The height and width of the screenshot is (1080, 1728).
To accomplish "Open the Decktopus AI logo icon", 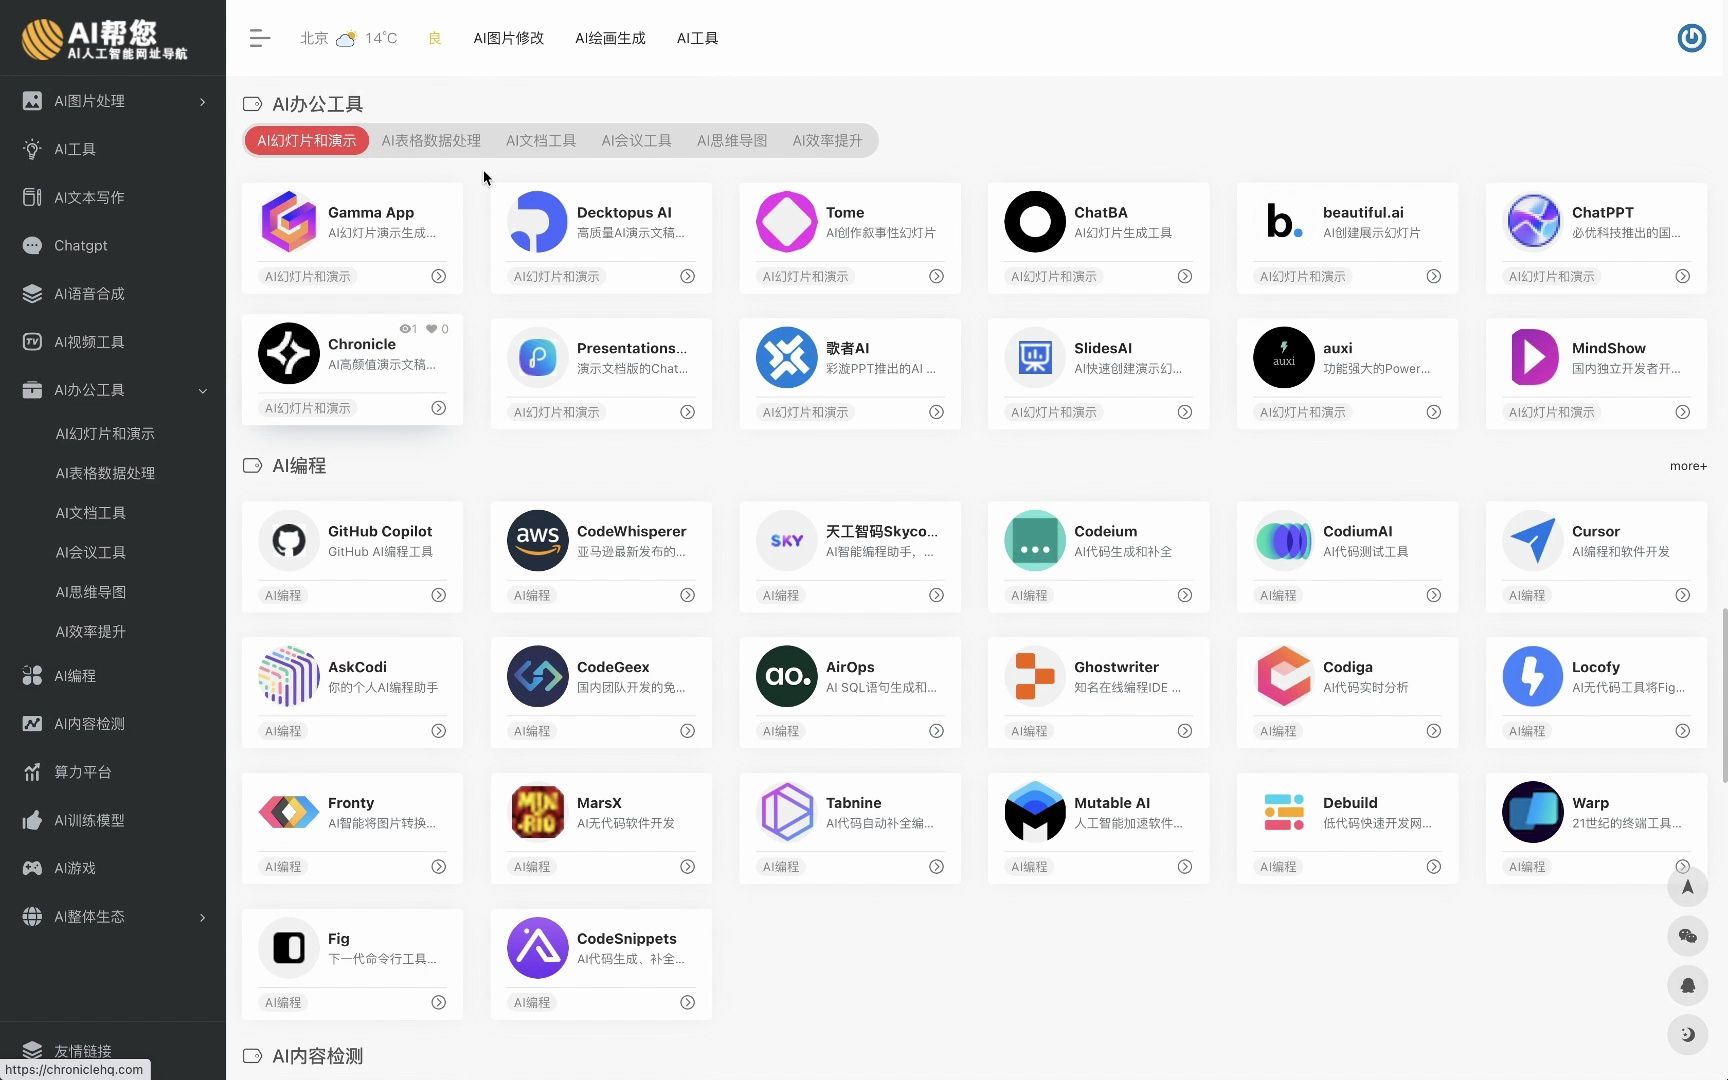I will pos(537,221).
